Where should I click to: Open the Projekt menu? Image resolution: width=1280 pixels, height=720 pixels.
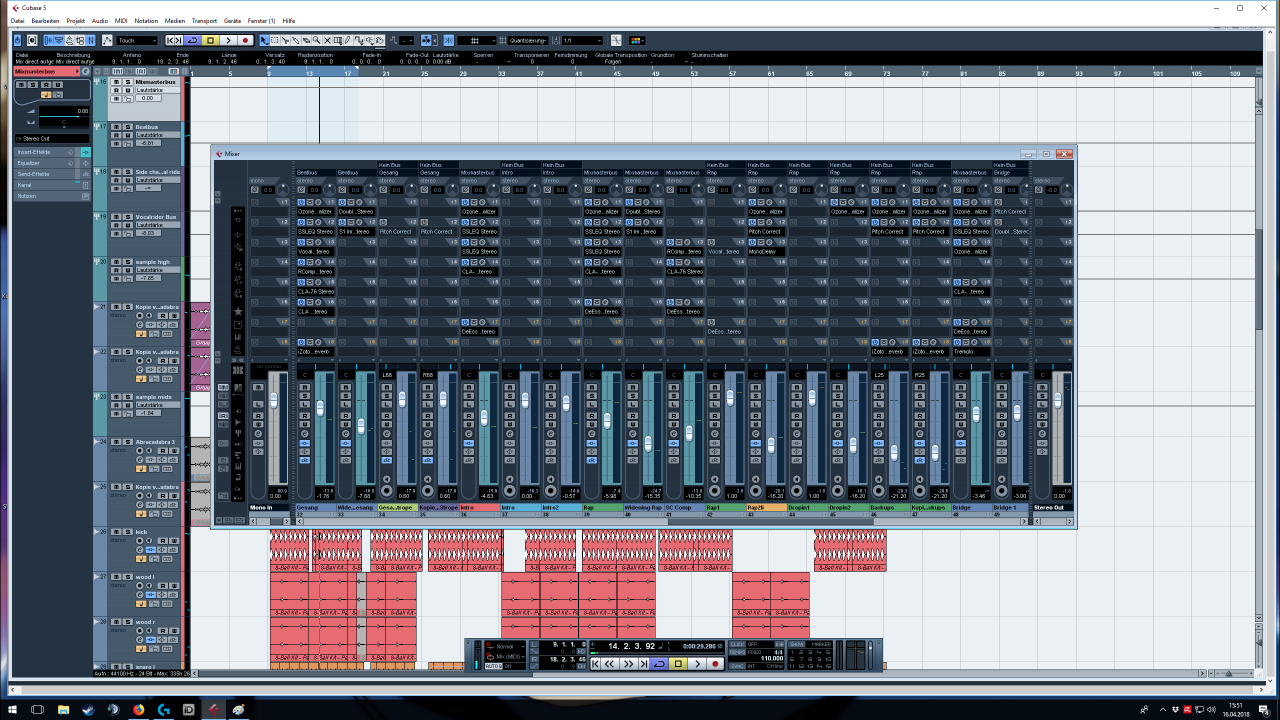coord(76,20)
